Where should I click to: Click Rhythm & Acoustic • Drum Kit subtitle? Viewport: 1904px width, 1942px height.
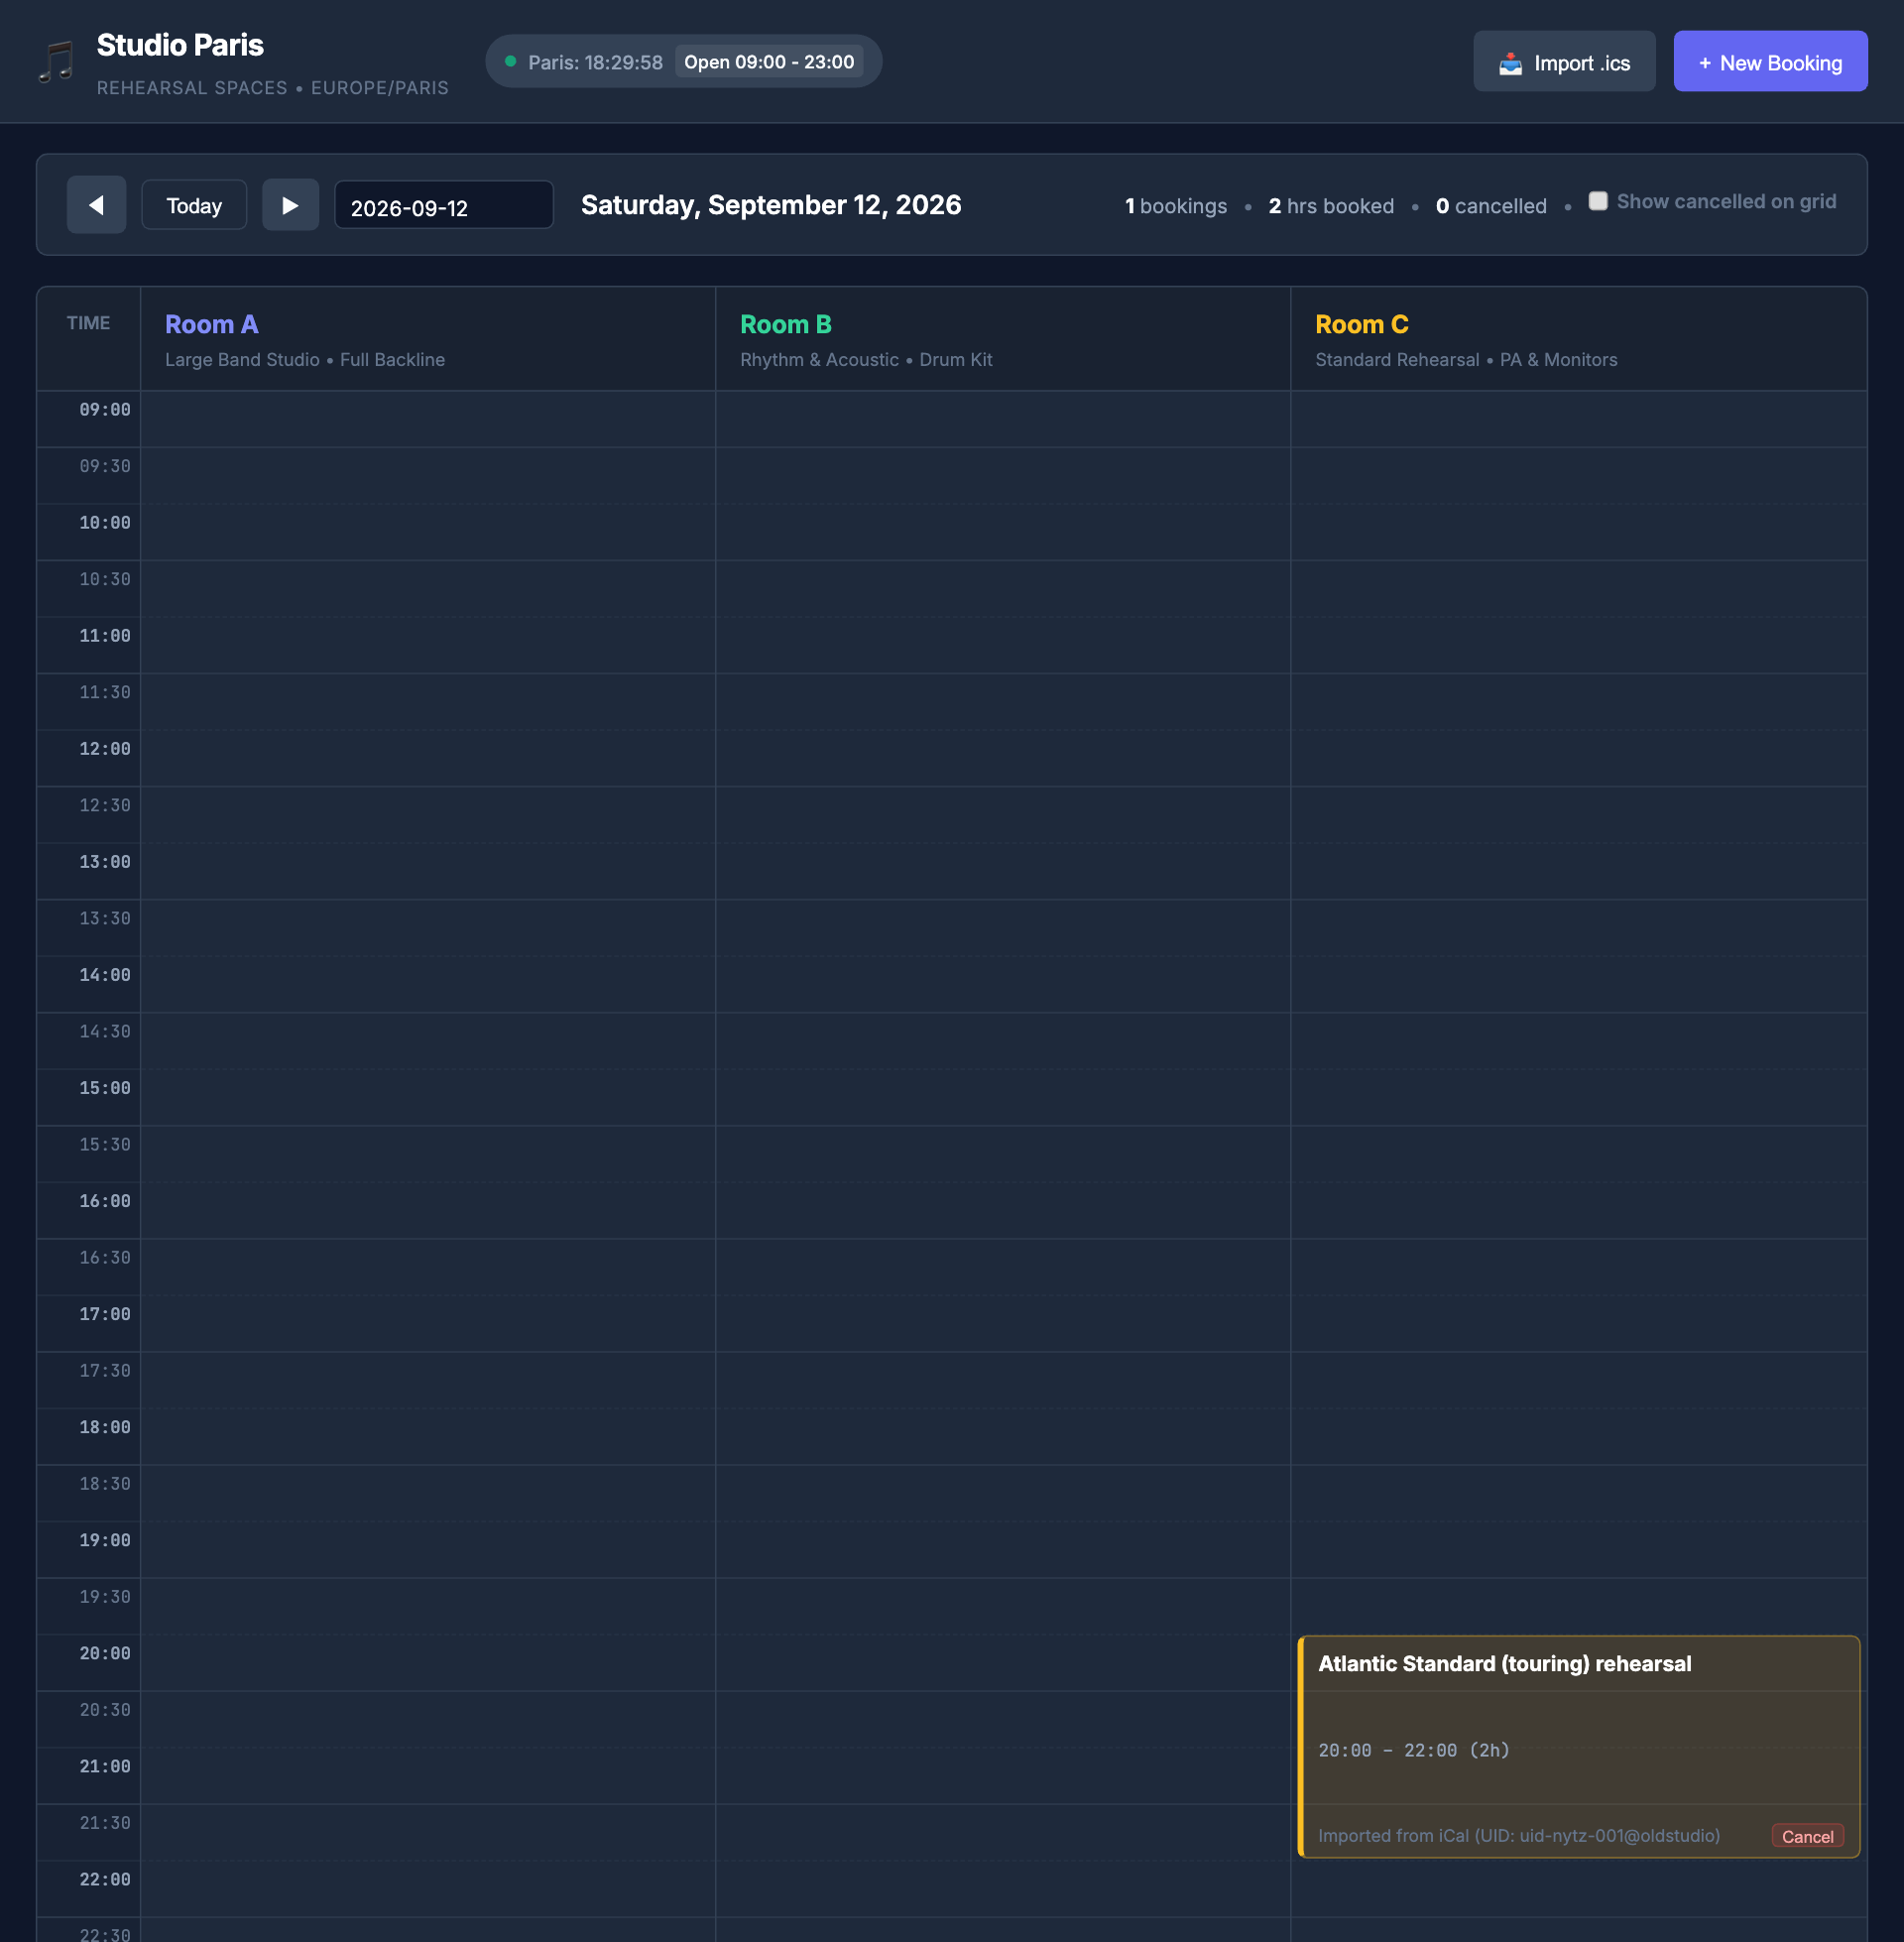pyautogui.click(x=866, y=360)
